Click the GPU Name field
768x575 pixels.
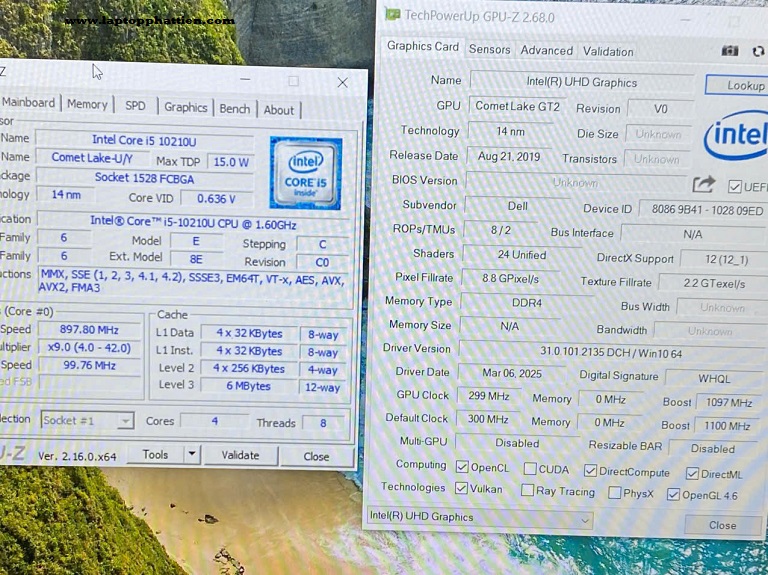click(581, 82)
